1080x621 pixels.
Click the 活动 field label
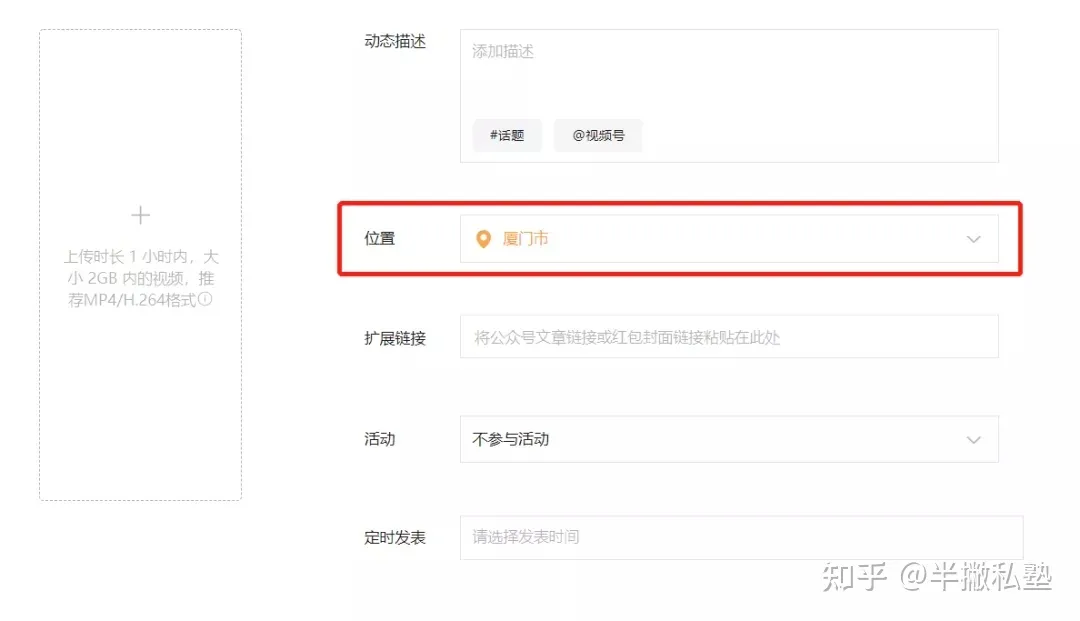pyautogui.click(x=380, y=439)
